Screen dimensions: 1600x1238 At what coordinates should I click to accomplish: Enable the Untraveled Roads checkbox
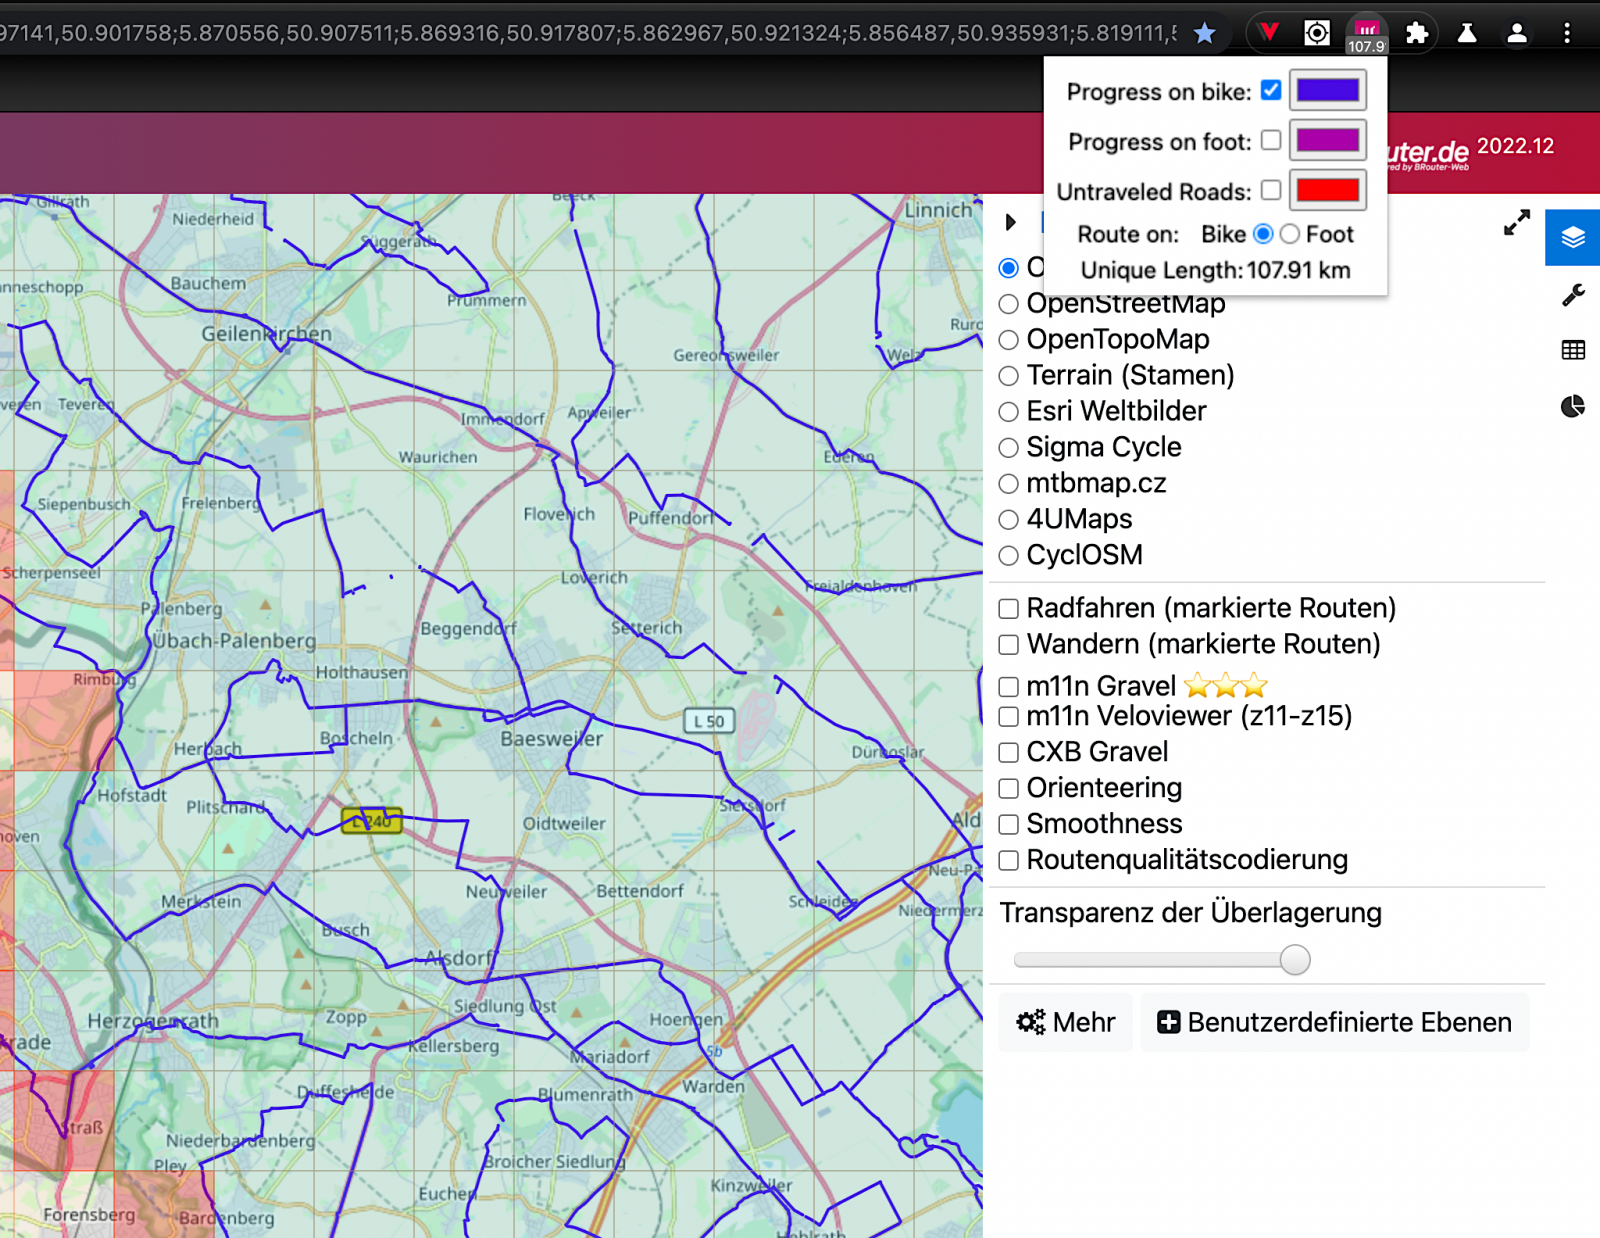[1271, 190]
